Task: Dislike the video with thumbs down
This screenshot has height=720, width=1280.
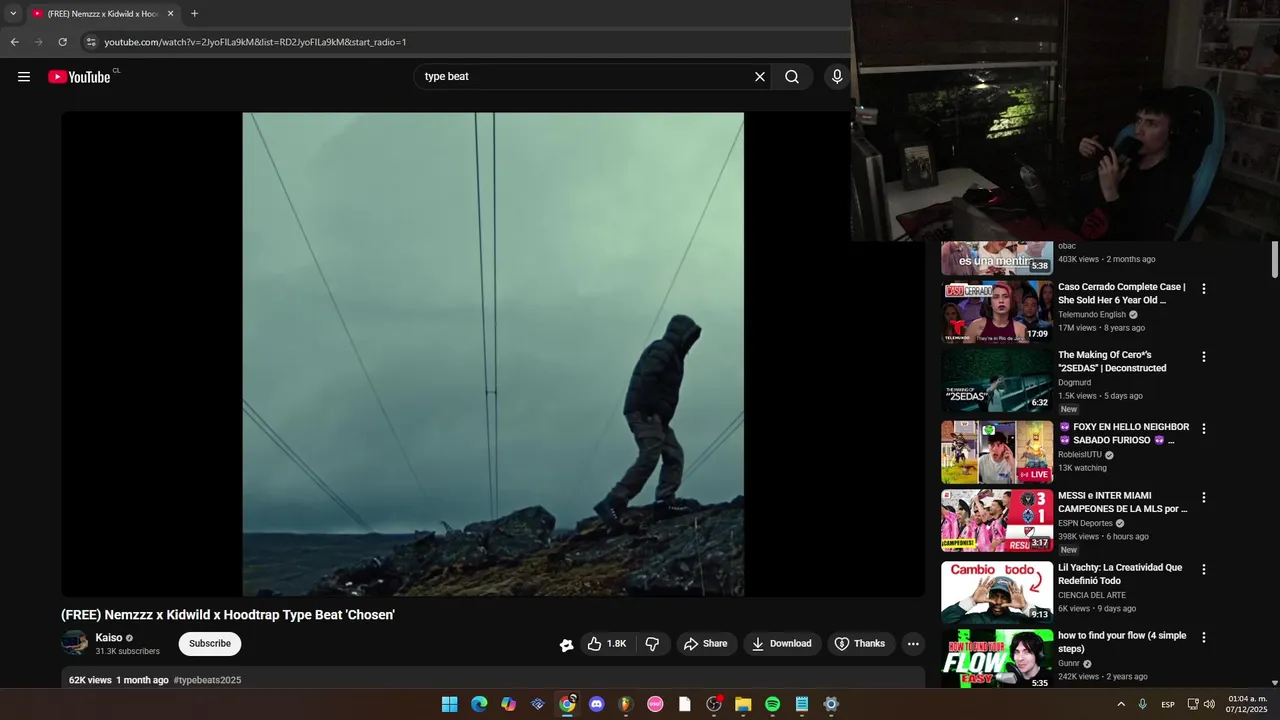Action: pos(652,644)
